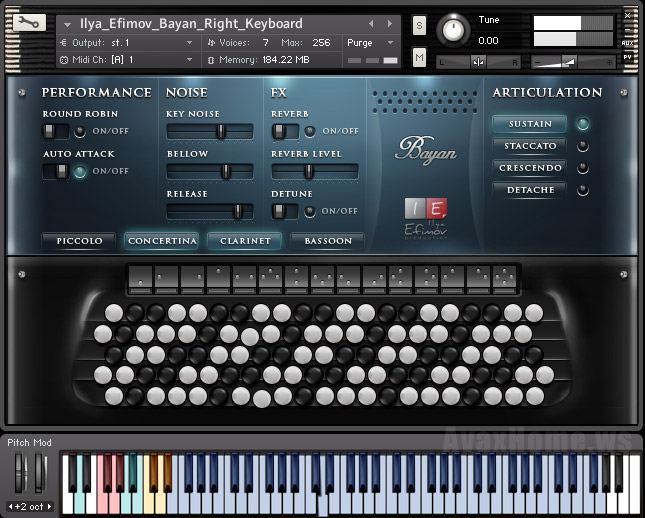Mute the instrument with the M button
645x518 pixels.
pos(419,57)
